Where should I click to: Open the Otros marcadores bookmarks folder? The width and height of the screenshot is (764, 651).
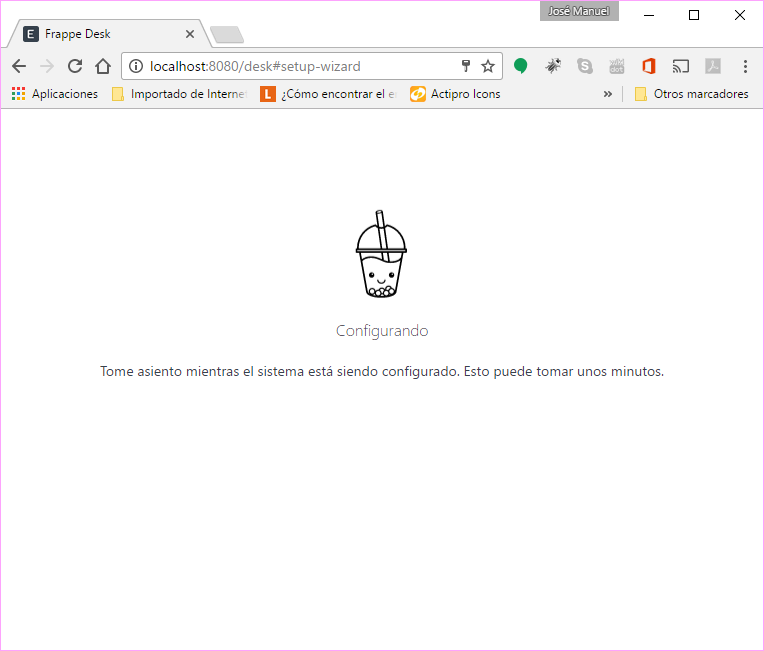tap(691, 94)
